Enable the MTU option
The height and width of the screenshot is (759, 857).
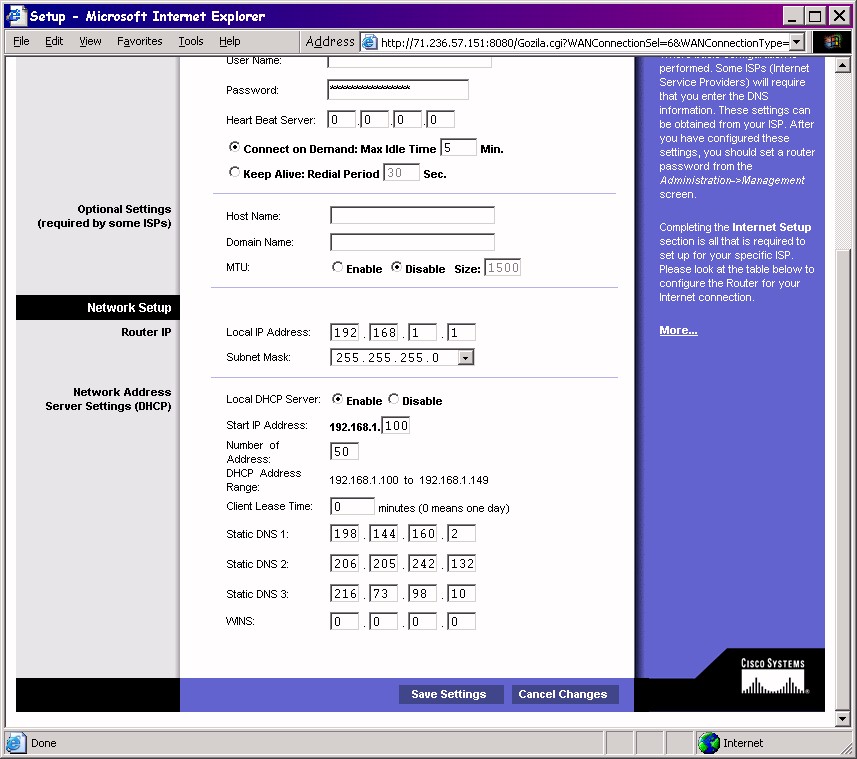click(x=337, y=268)
